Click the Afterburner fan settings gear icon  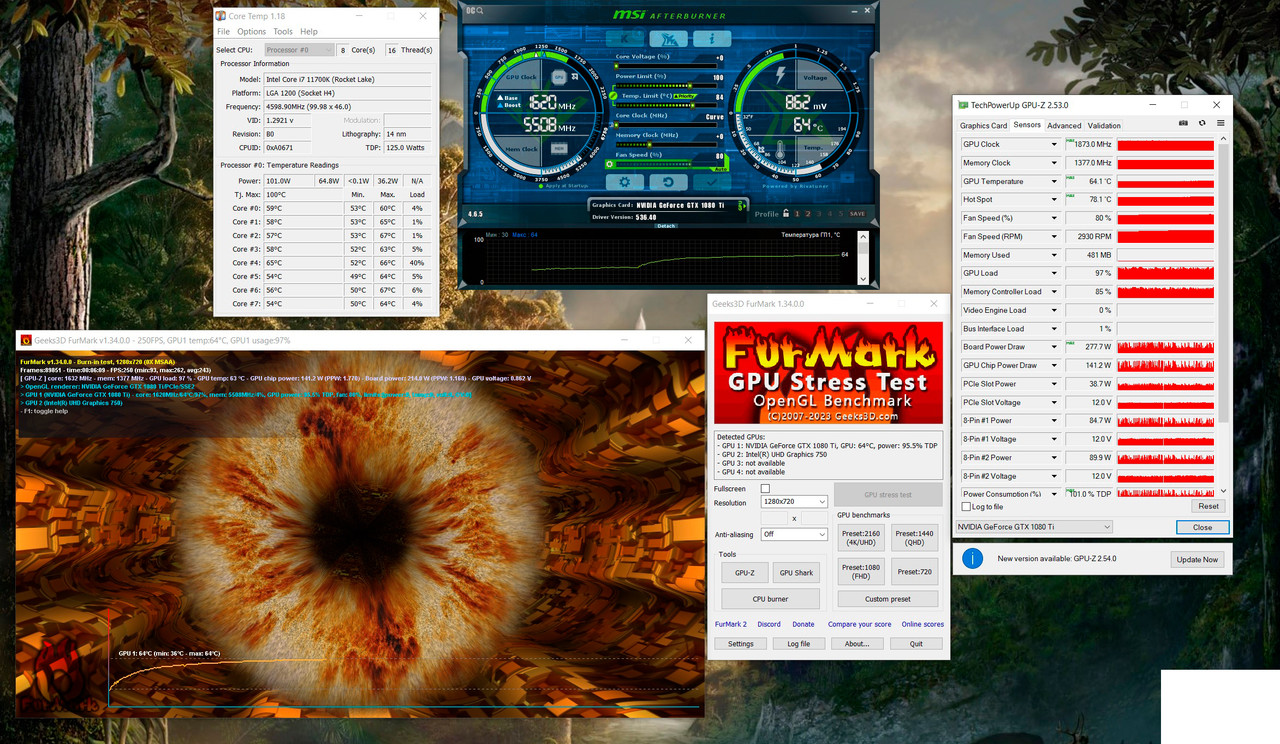point(609,164)
